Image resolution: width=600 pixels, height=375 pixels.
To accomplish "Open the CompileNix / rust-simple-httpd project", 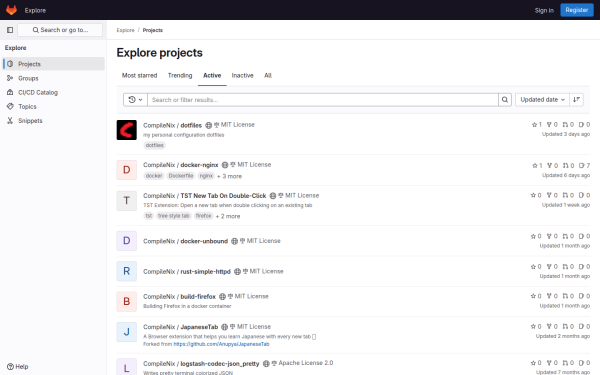I will pyautogui.click(x=187, y=271).
